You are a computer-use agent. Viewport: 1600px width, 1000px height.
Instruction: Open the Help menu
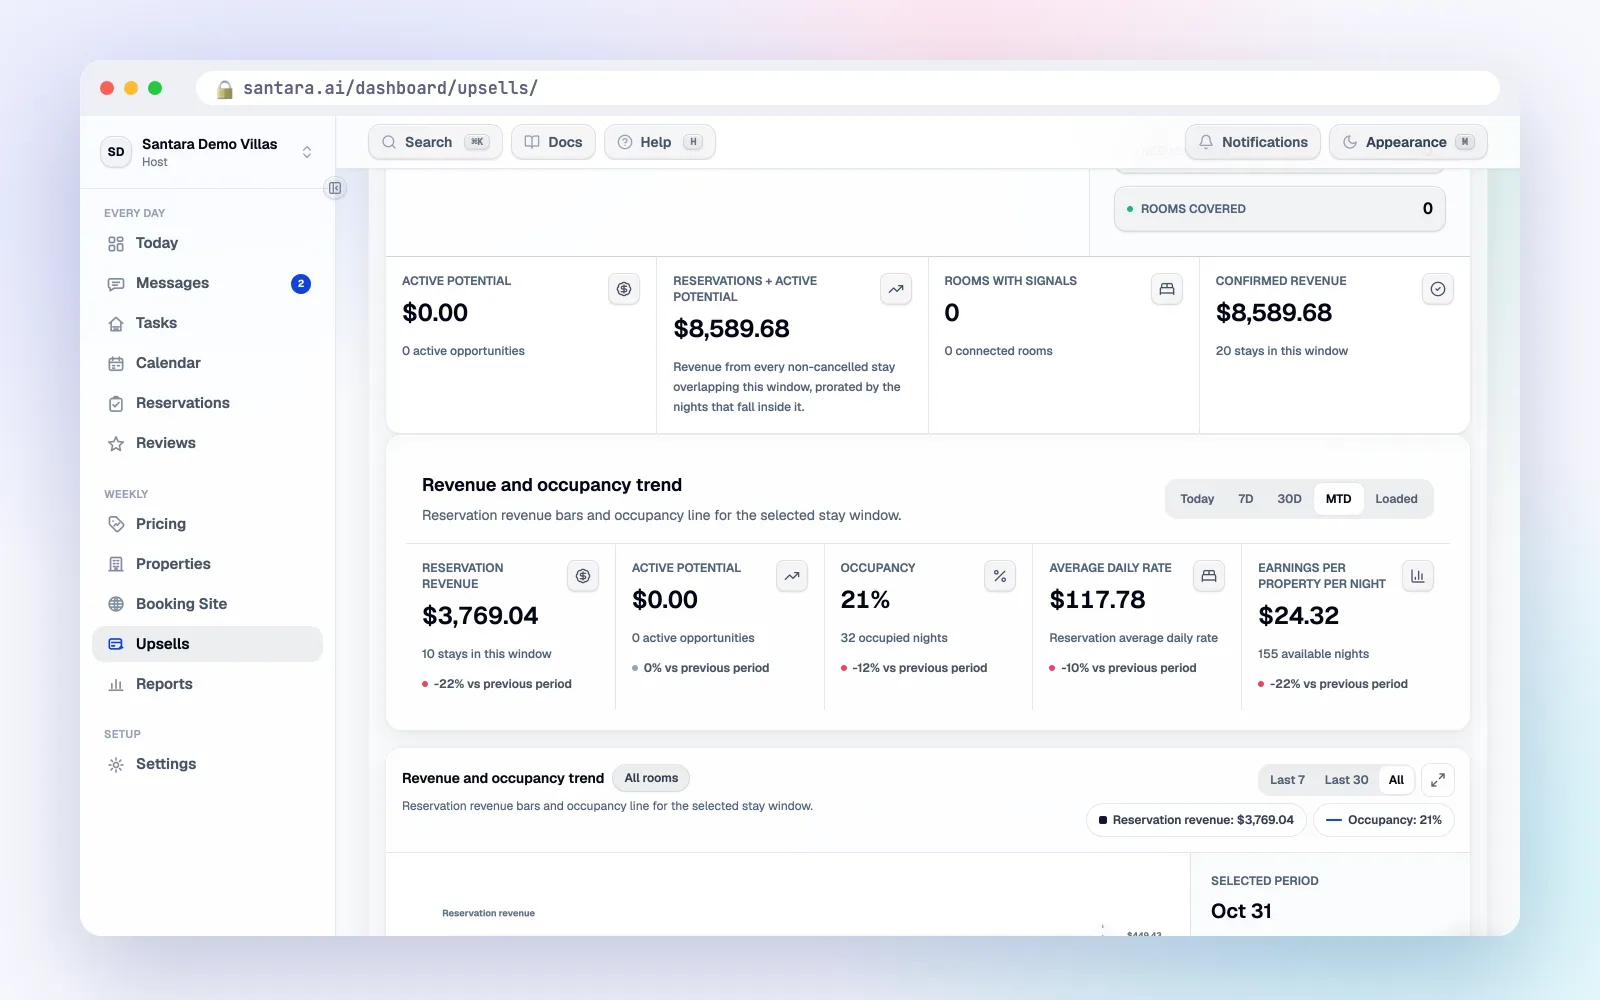point(660,142)
